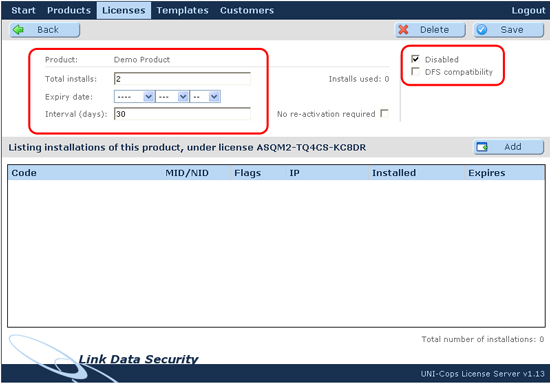The width and height of the screenshot is (550, 383).
Task: Go to the Start tab
Action: (23, 11)
